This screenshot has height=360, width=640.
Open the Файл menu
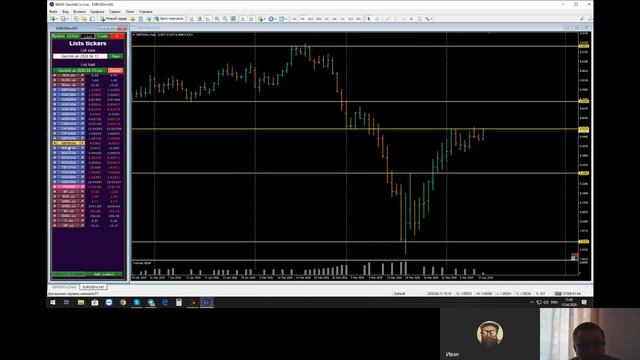(53, 12)
